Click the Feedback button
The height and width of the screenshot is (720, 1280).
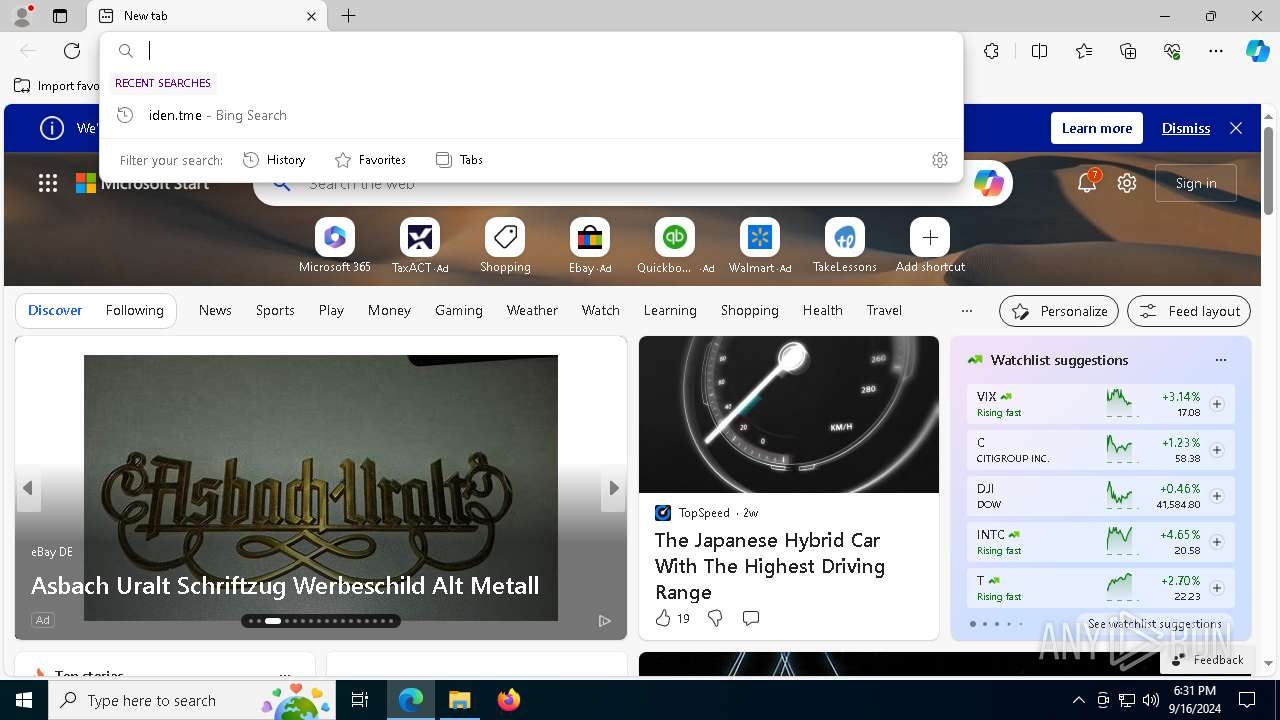(x=1207, y=660)
